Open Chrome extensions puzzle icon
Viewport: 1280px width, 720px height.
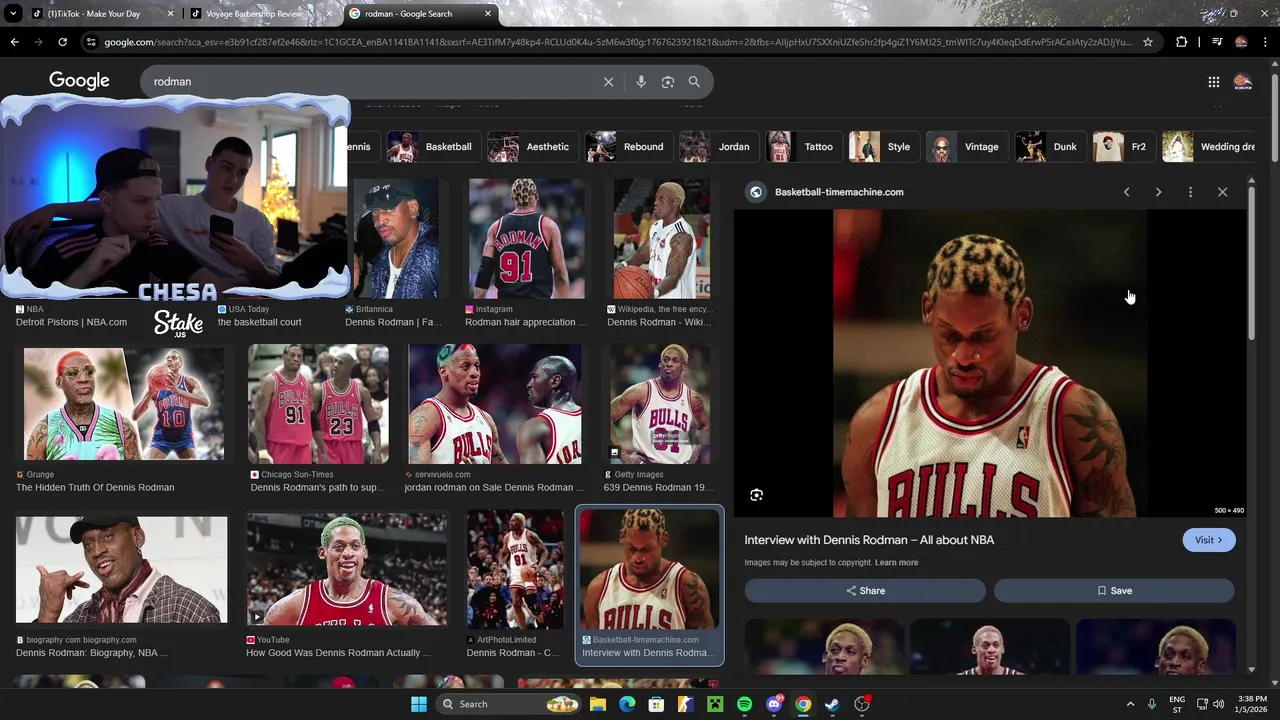pyautogui.click(x=1182, y=42)
